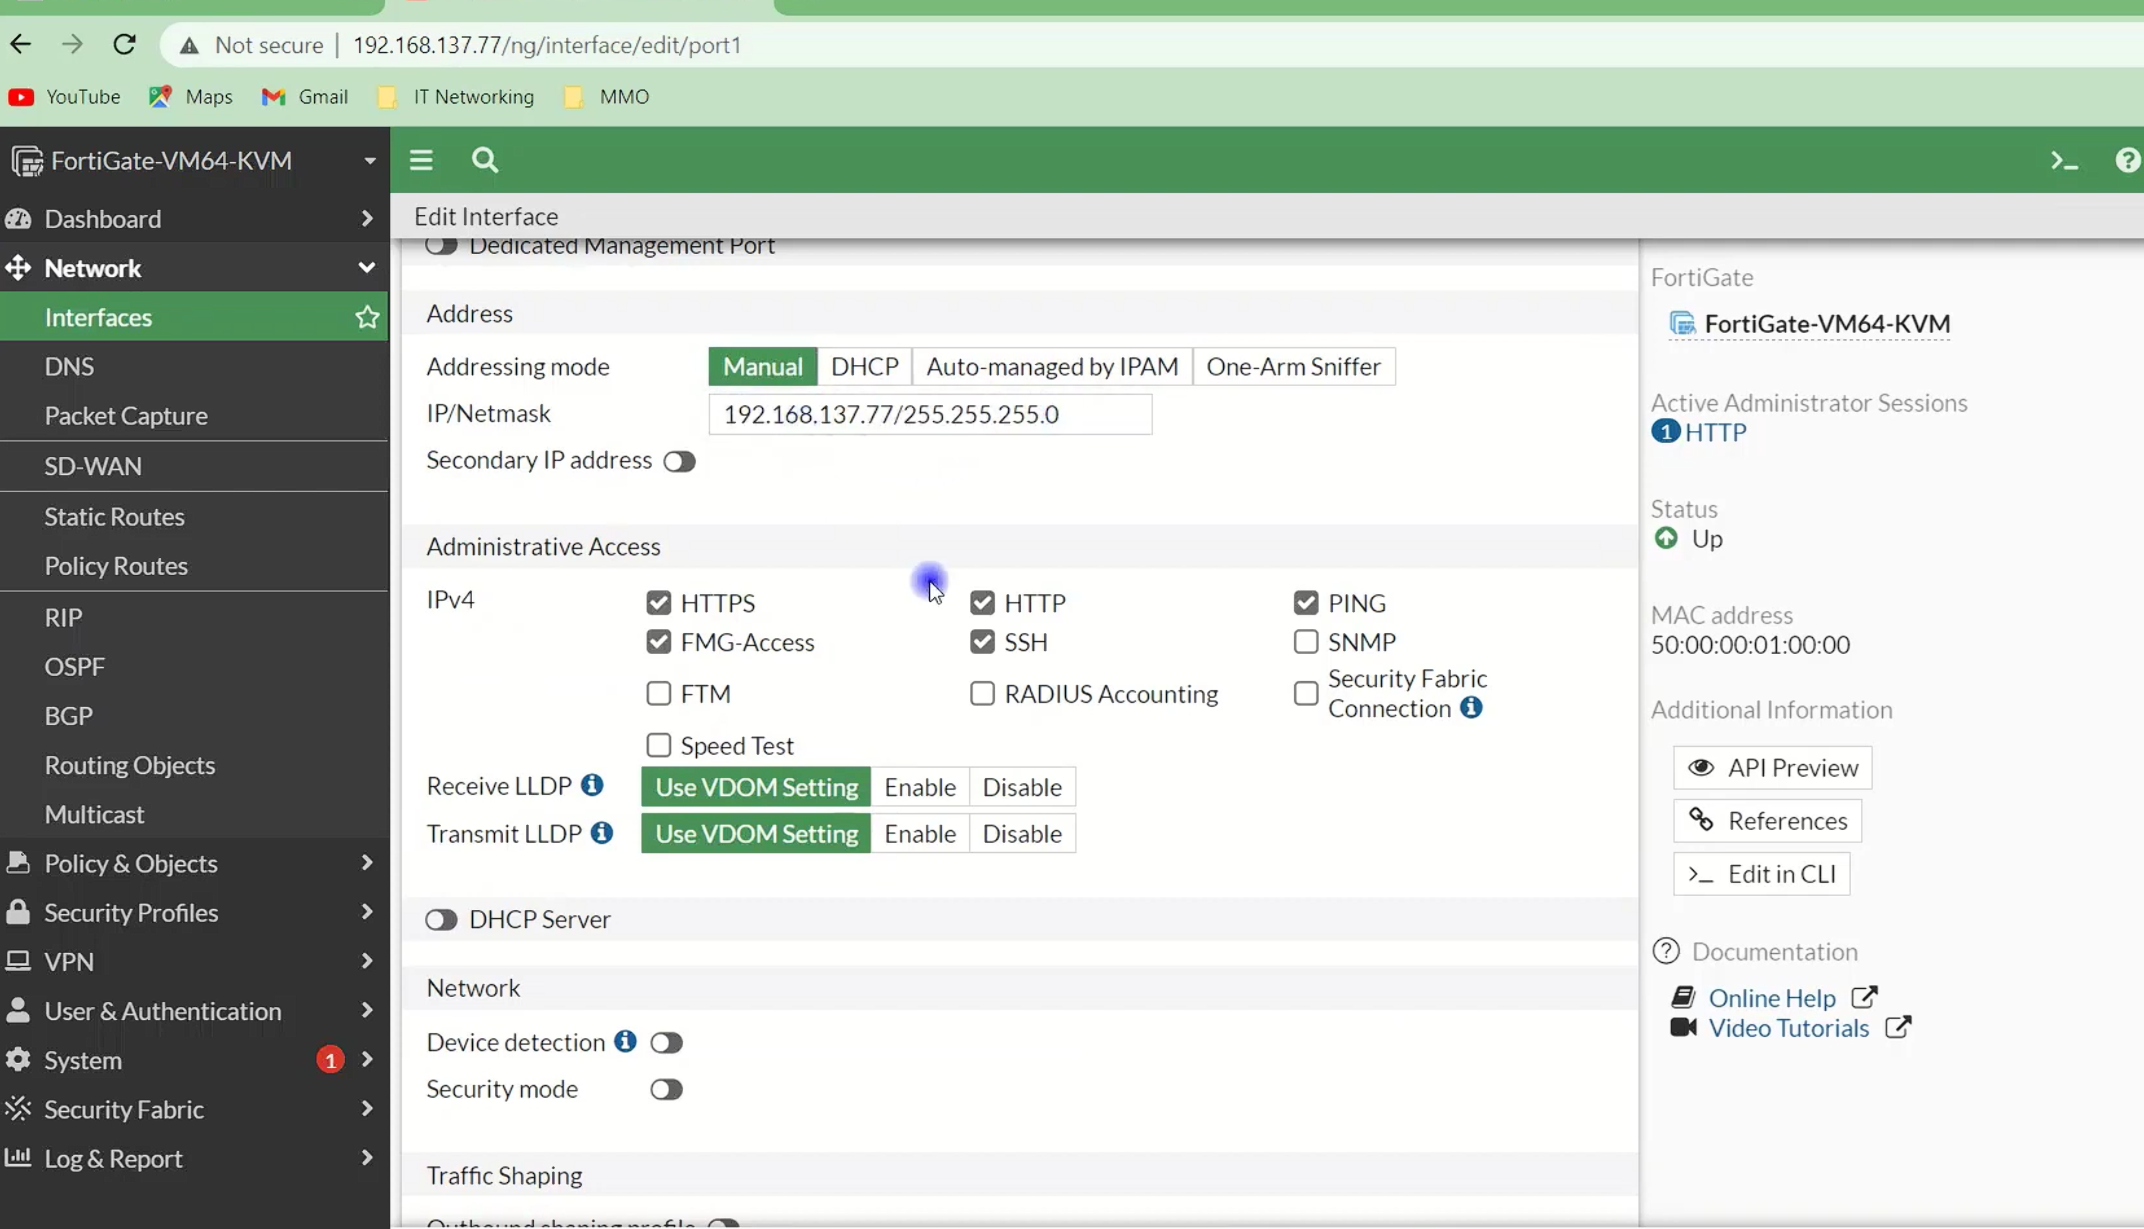Image resolution: width=2144 pixels, height=1229 pixels.
Task: Click Security Fabric Connection info icon
Action: tap(1470, 708)
